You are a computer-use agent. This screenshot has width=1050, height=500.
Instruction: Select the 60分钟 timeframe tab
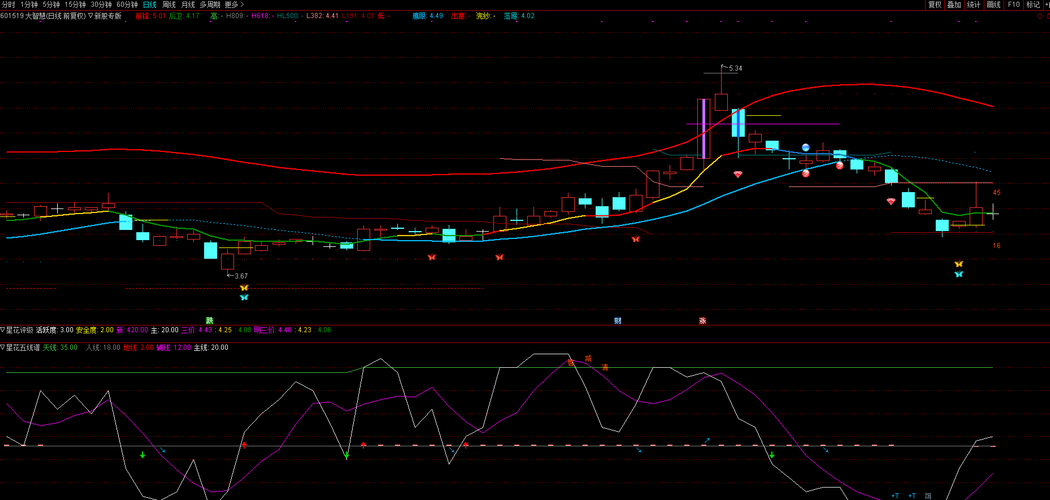point(127,4)
